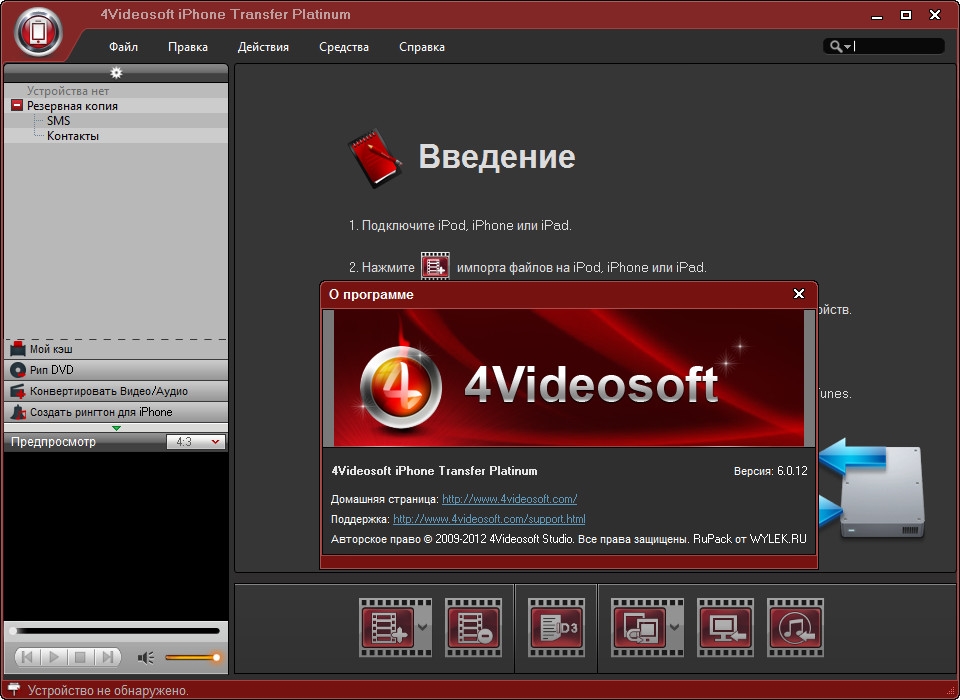Viewport: 960px width, 700px height.
Task: Open the 4:3 aspect ratio dropdown
Action: pos(195,442)
